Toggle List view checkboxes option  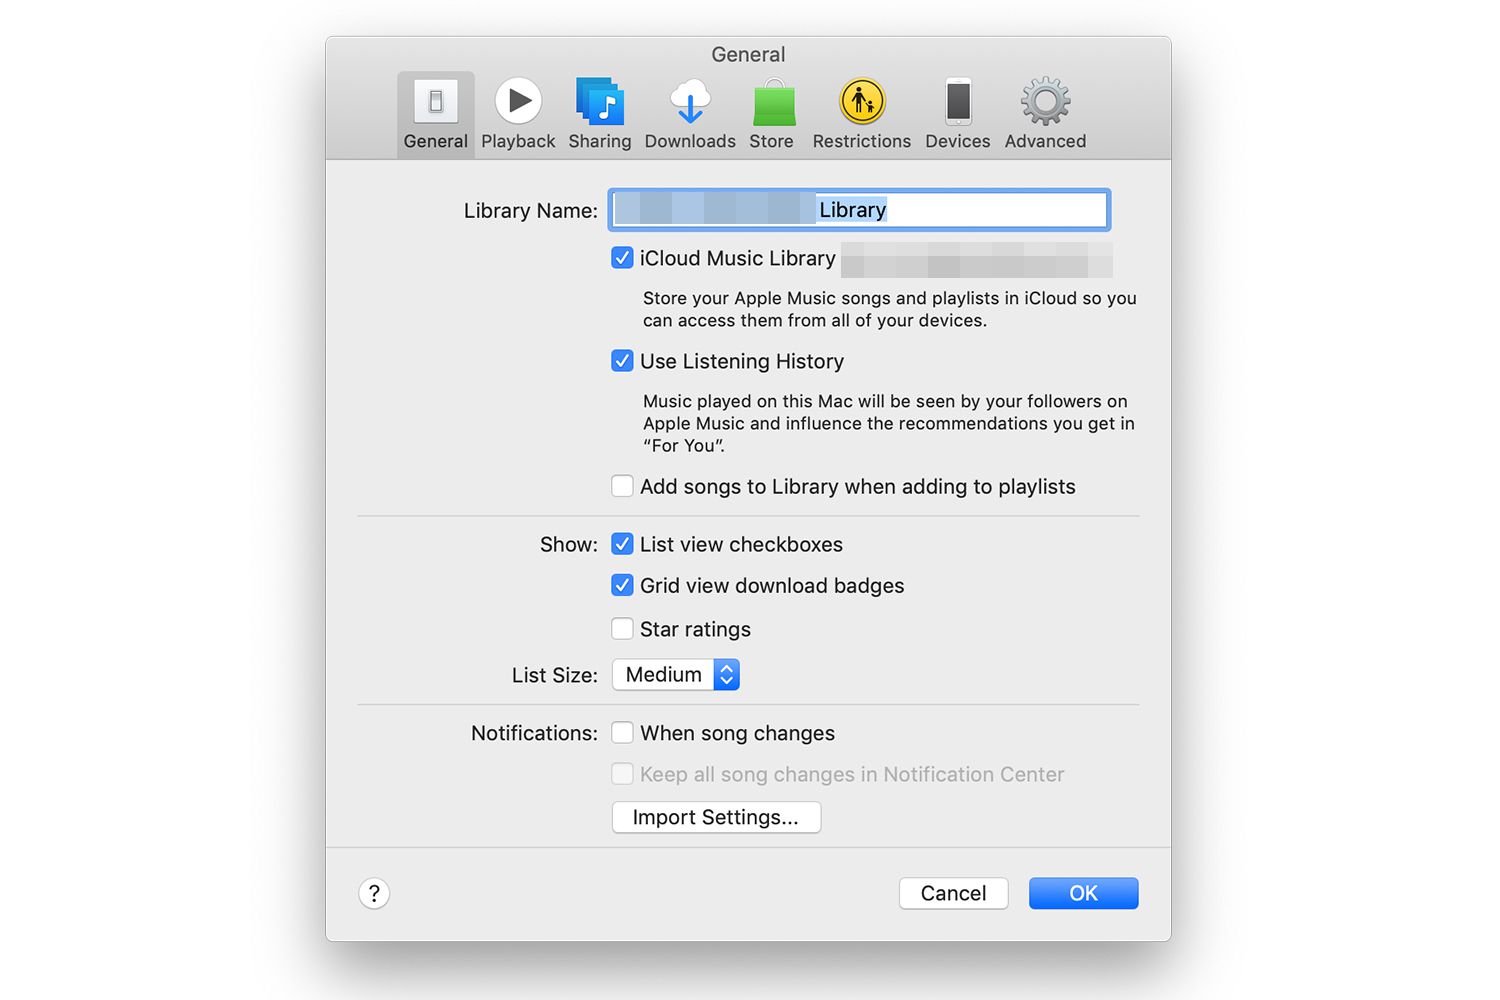pyautogui.click(x=622, y=544)
